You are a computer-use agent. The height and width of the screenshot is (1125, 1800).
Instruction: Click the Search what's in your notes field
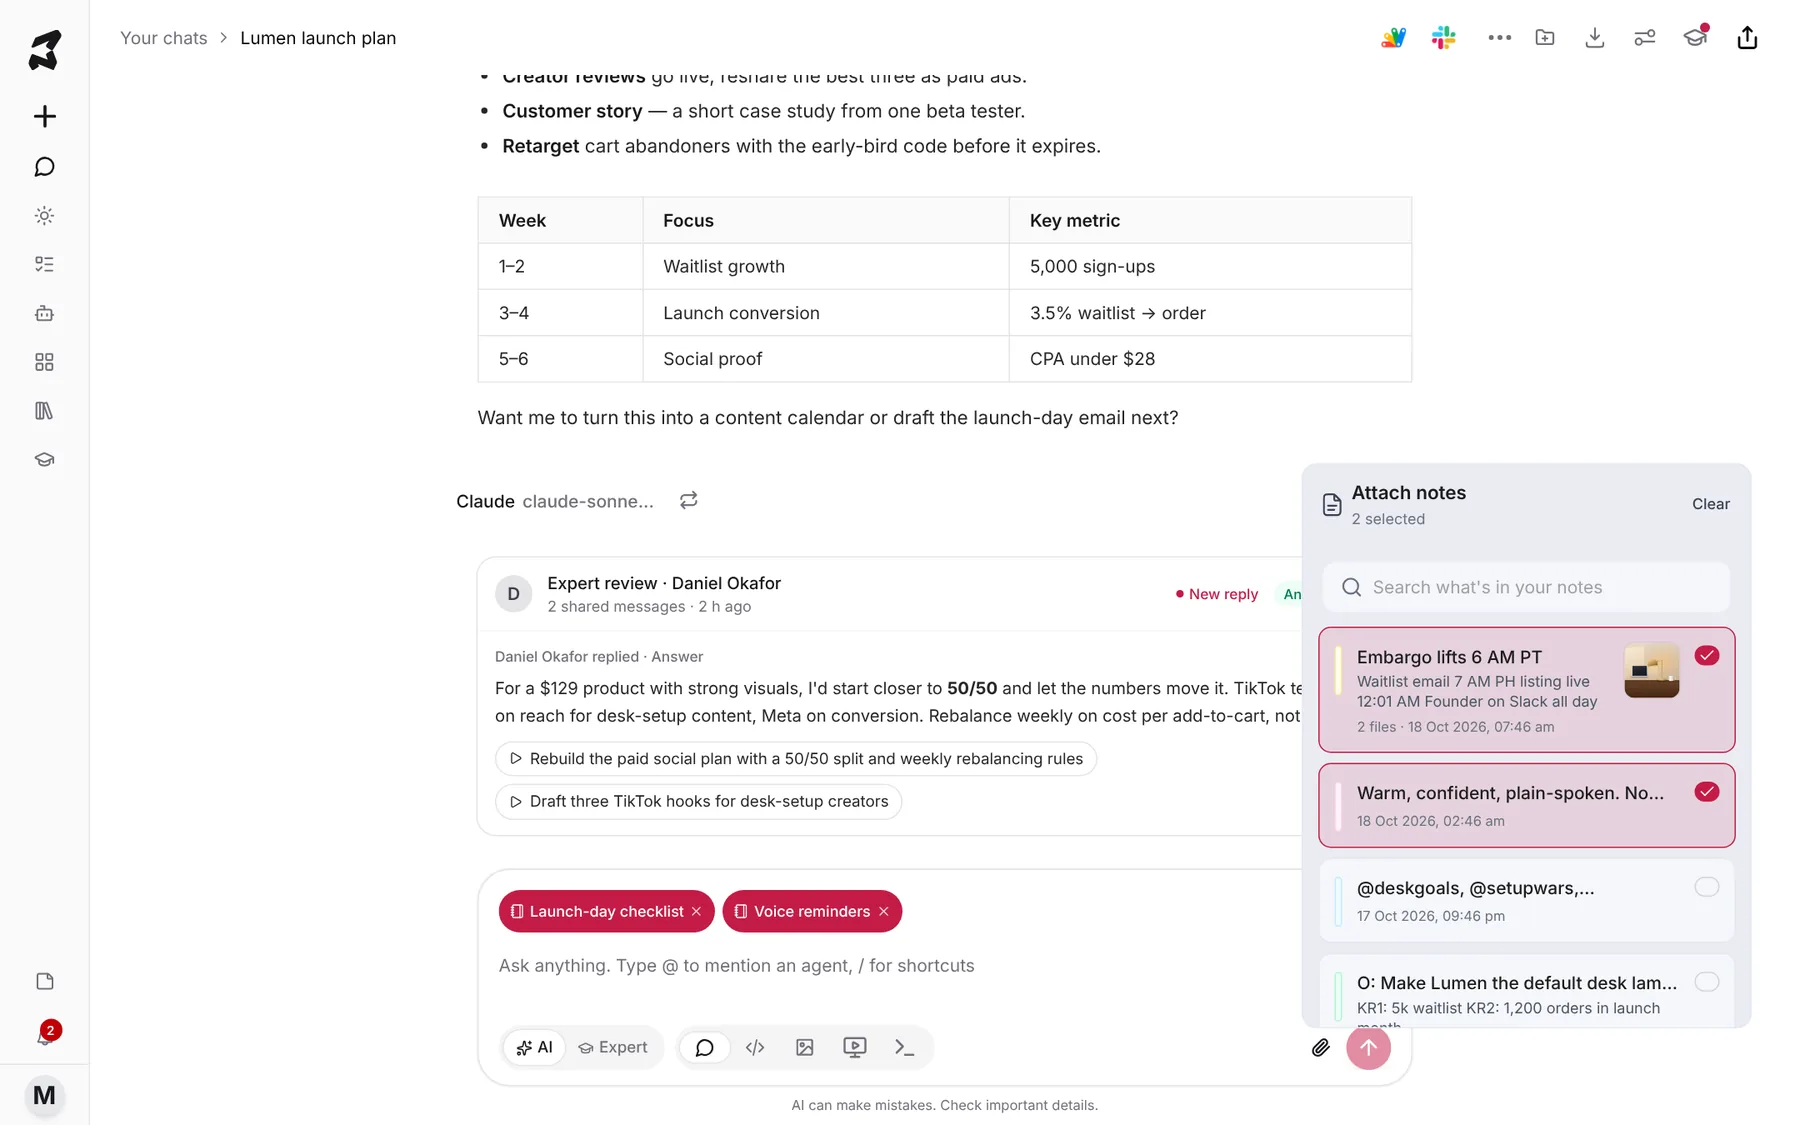pyautogui.click(x=1526, y=587)
